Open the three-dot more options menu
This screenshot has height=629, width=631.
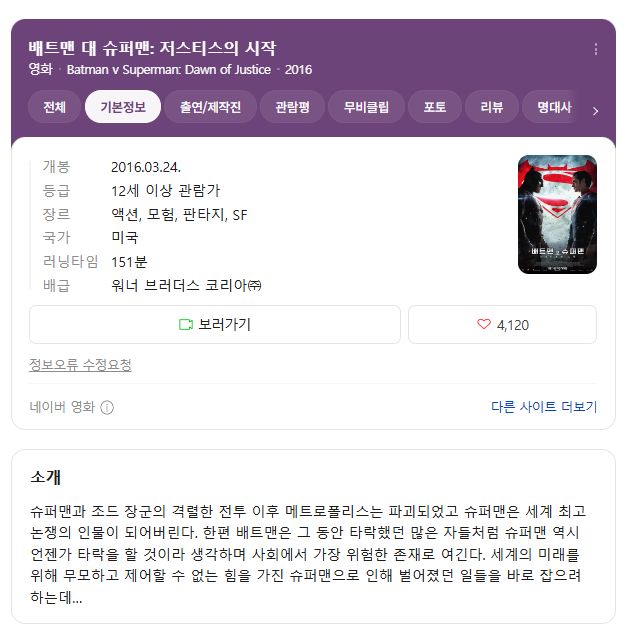[x=596, y=49]
